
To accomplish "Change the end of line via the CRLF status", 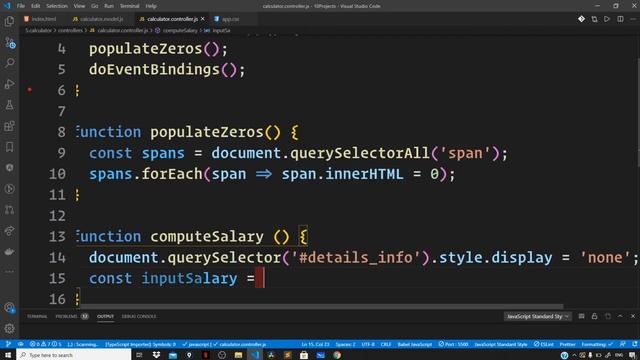I will point(386,344).
